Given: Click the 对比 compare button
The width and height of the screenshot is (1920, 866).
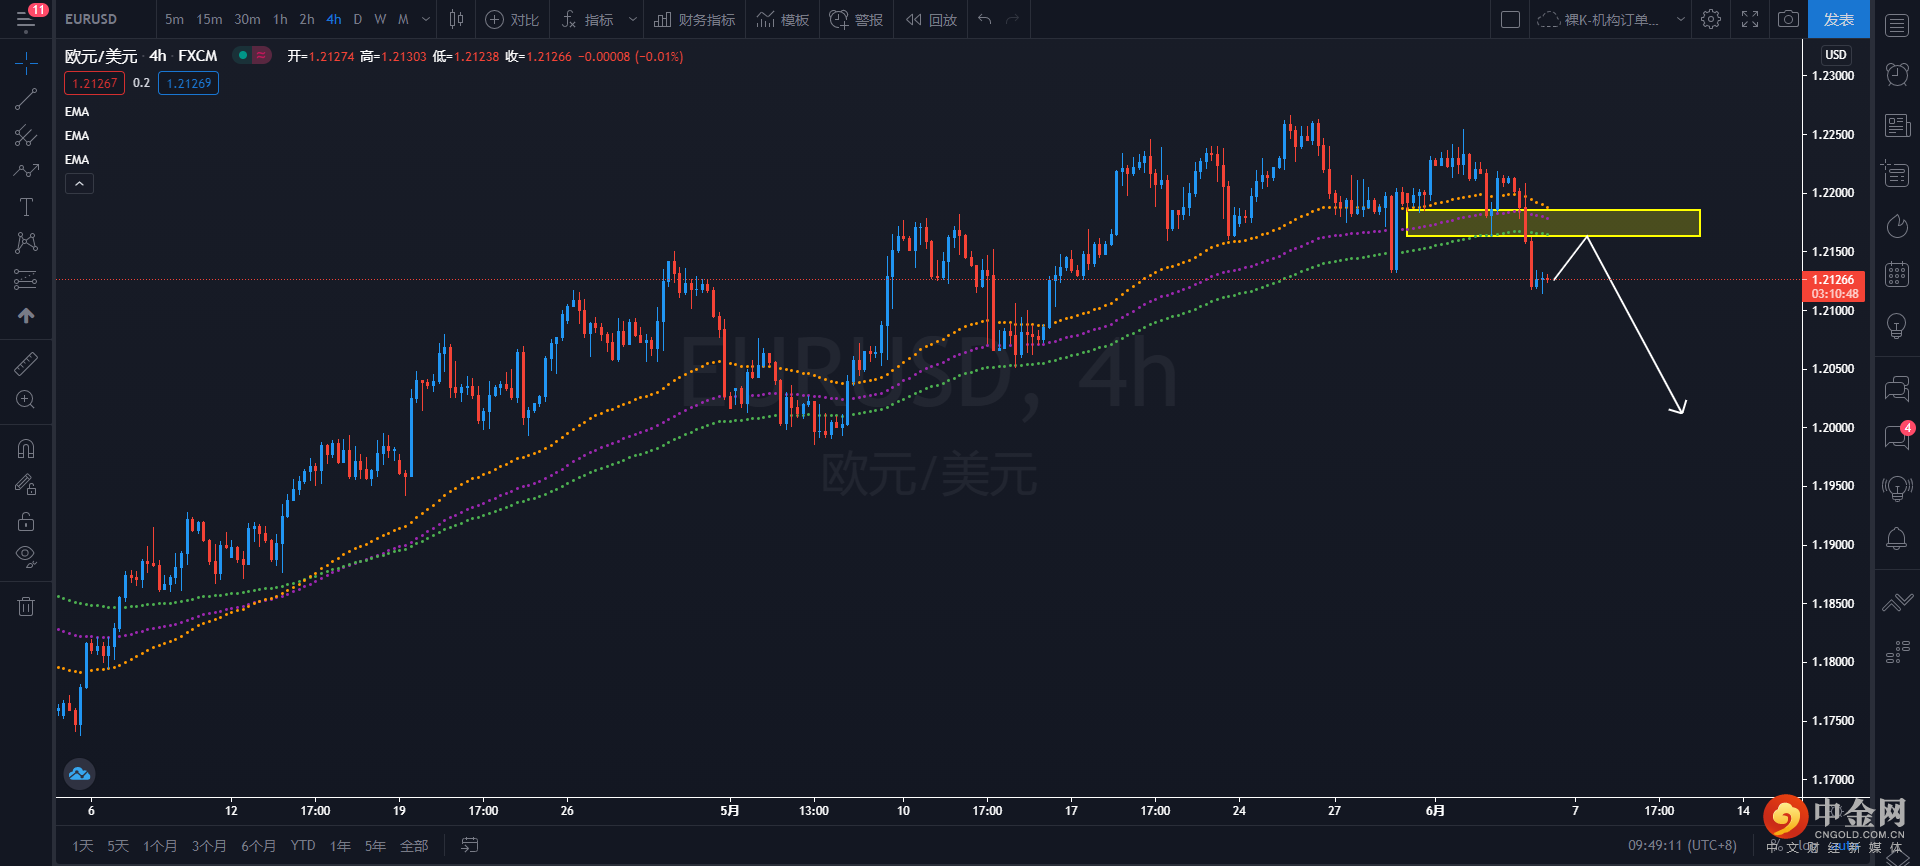Looking at the screenshot, I should pos(512,19).
